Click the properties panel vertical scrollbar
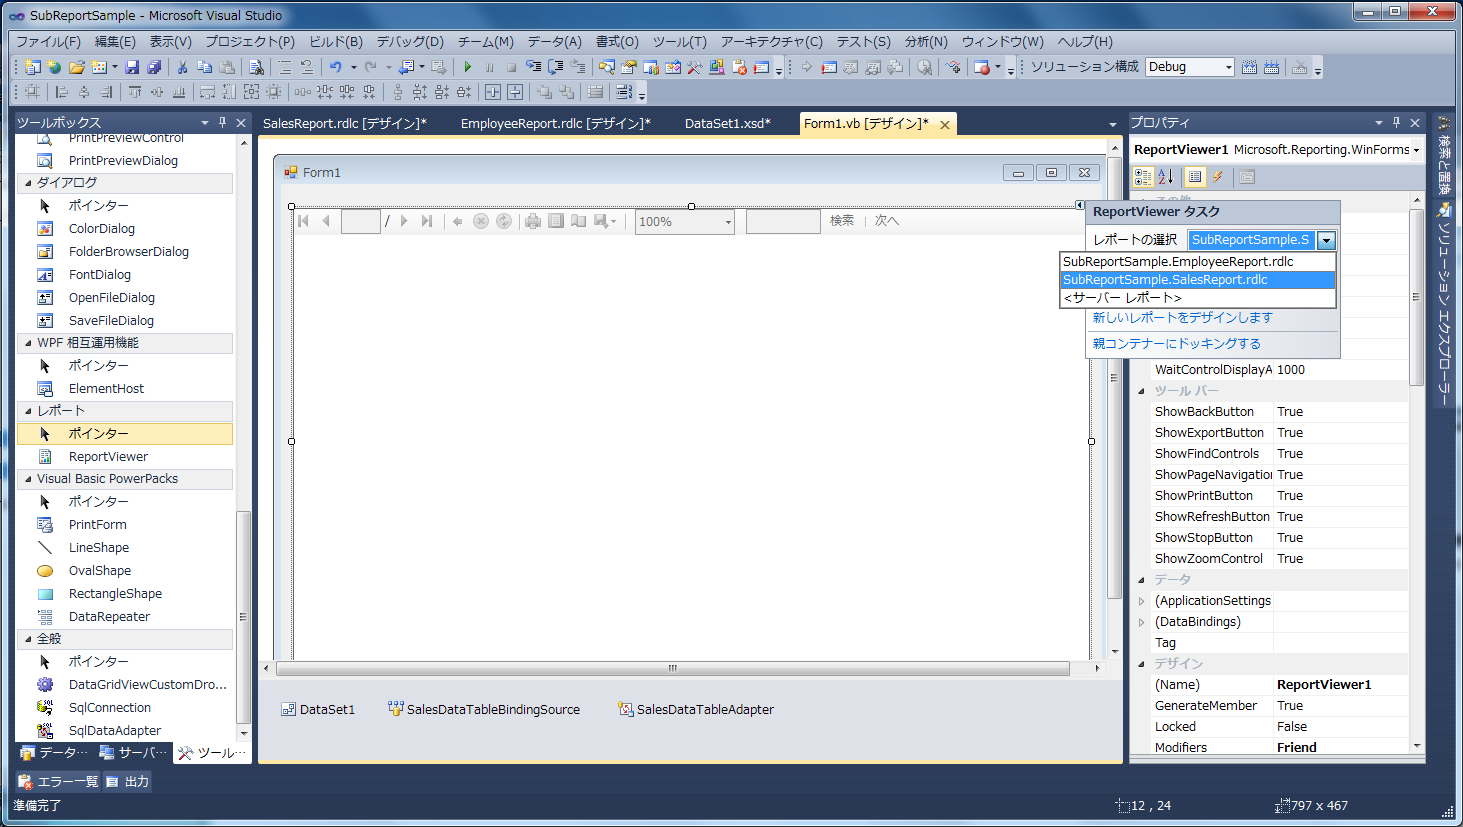The width and height of the screenshot is (1463, 827). tap(1417, 297)
